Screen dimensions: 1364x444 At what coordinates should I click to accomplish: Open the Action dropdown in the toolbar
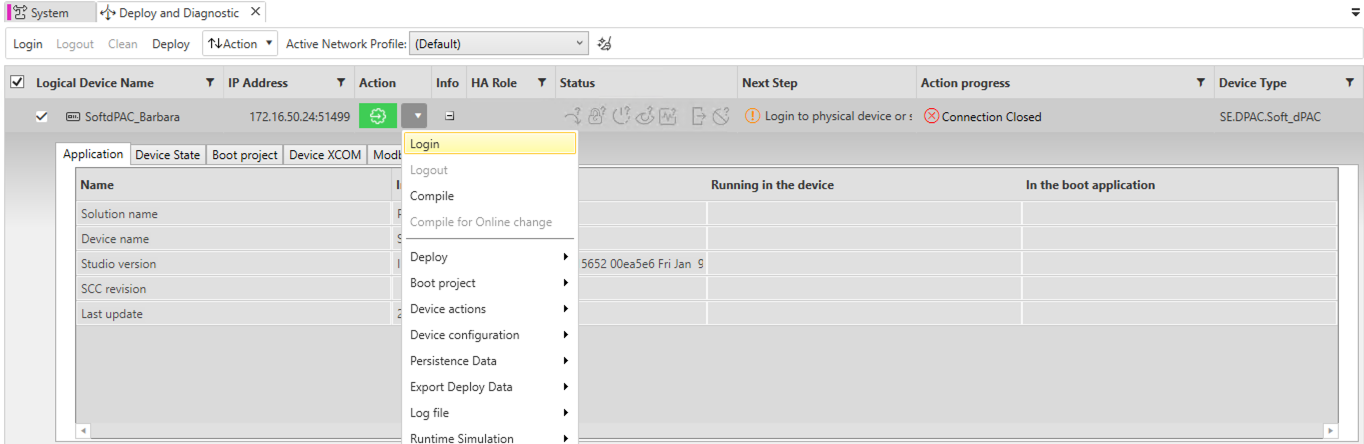[x=241, y=44]
